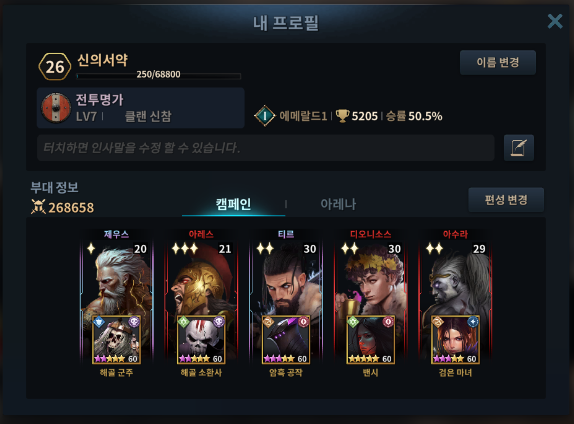
Task: Select the 검은 마녀 unit icon
Action: coord(455,339)
